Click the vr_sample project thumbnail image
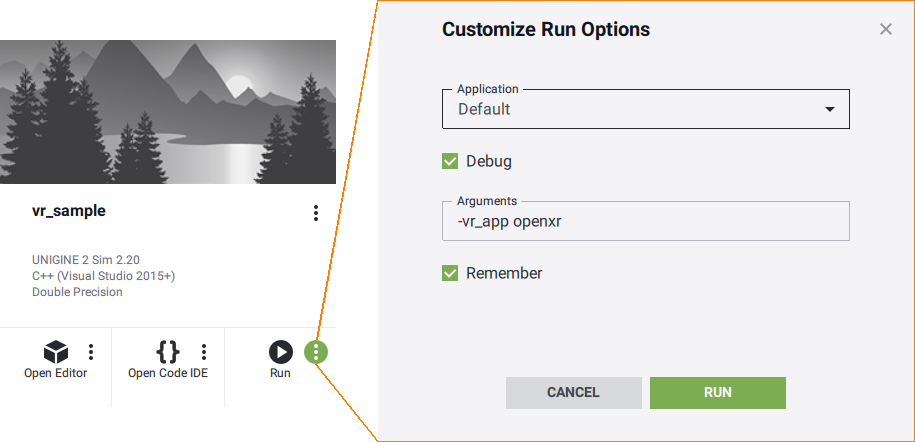 pos(168,112)
